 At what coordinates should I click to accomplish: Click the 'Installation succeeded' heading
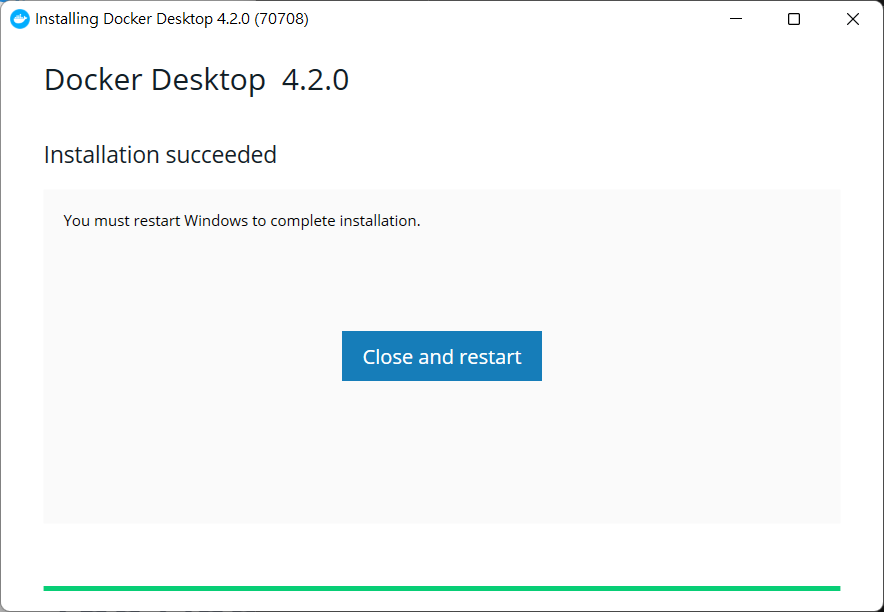tap(160, 155)
